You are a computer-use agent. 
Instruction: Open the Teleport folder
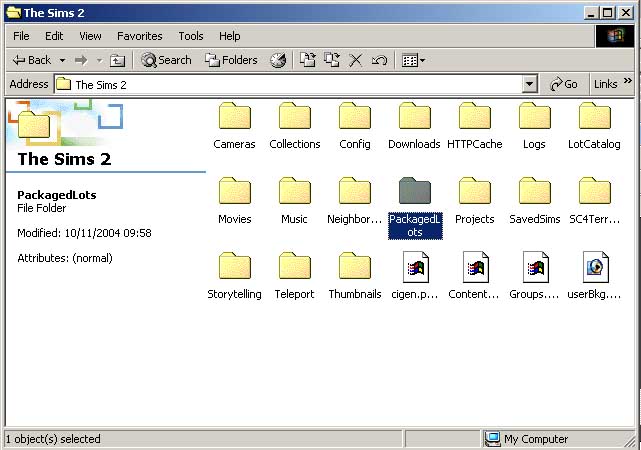click(294, 276)
